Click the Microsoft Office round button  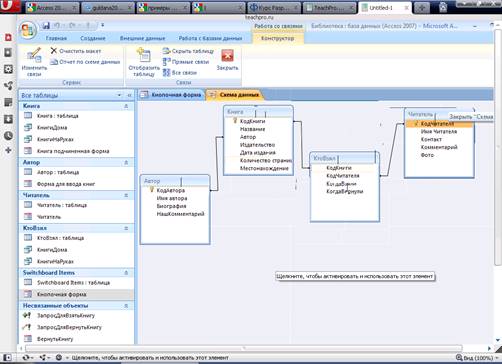point(28,30)
